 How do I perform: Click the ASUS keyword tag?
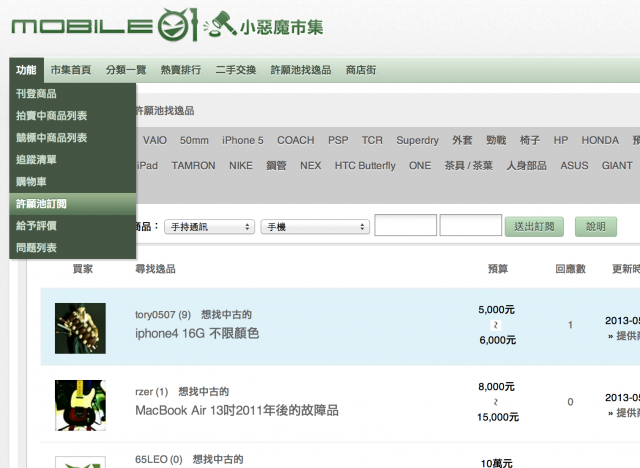574,166
